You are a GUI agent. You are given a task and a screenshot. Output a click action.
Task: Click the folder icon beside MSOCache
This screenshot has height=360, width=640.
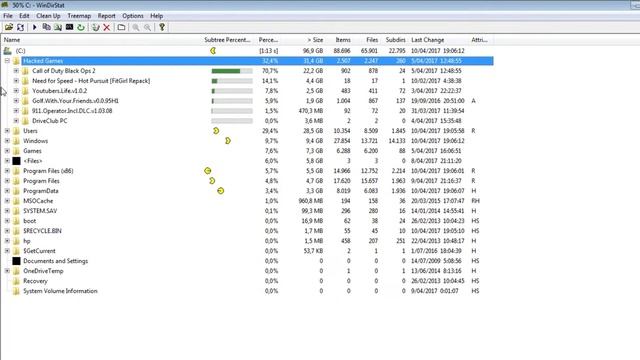(16, 201)
